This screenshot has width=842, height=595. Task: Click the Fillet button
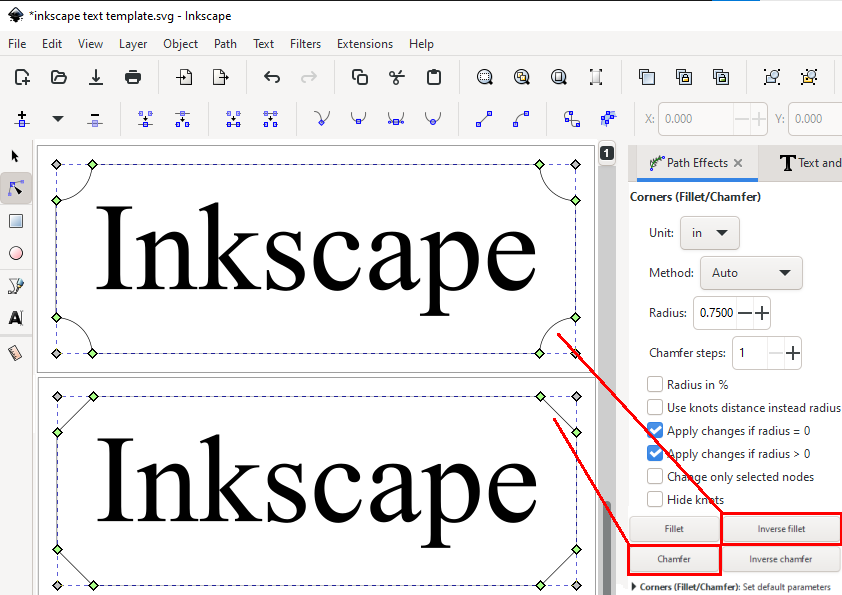tap(674, 529)
